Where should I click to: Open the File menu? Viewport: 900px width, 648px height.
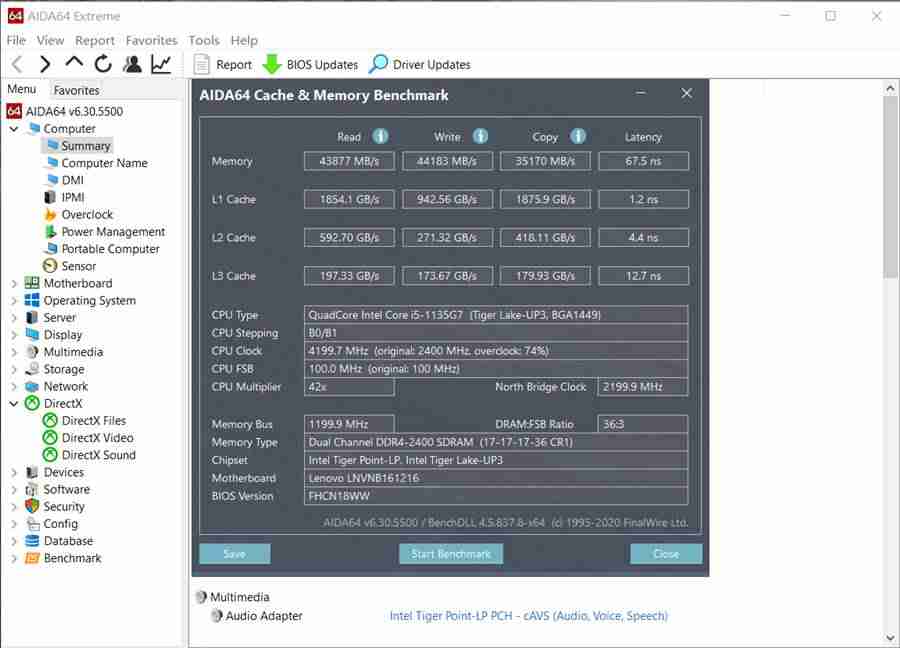[x=16, y=40]
